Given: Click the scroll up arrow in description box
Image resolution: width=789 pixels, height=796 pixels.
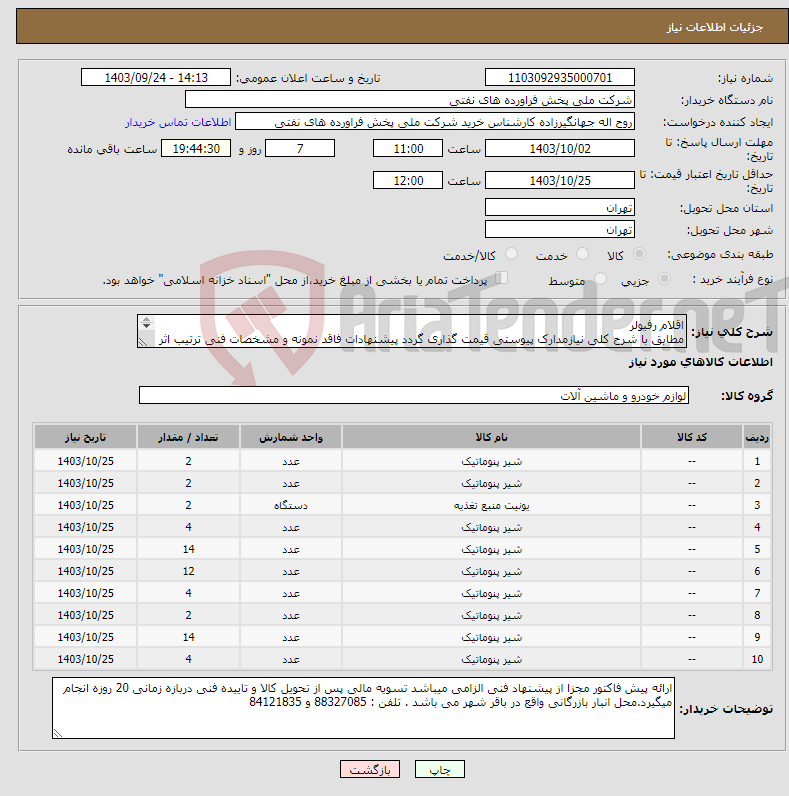Looking at the screenshot, I should coord(146,319).
